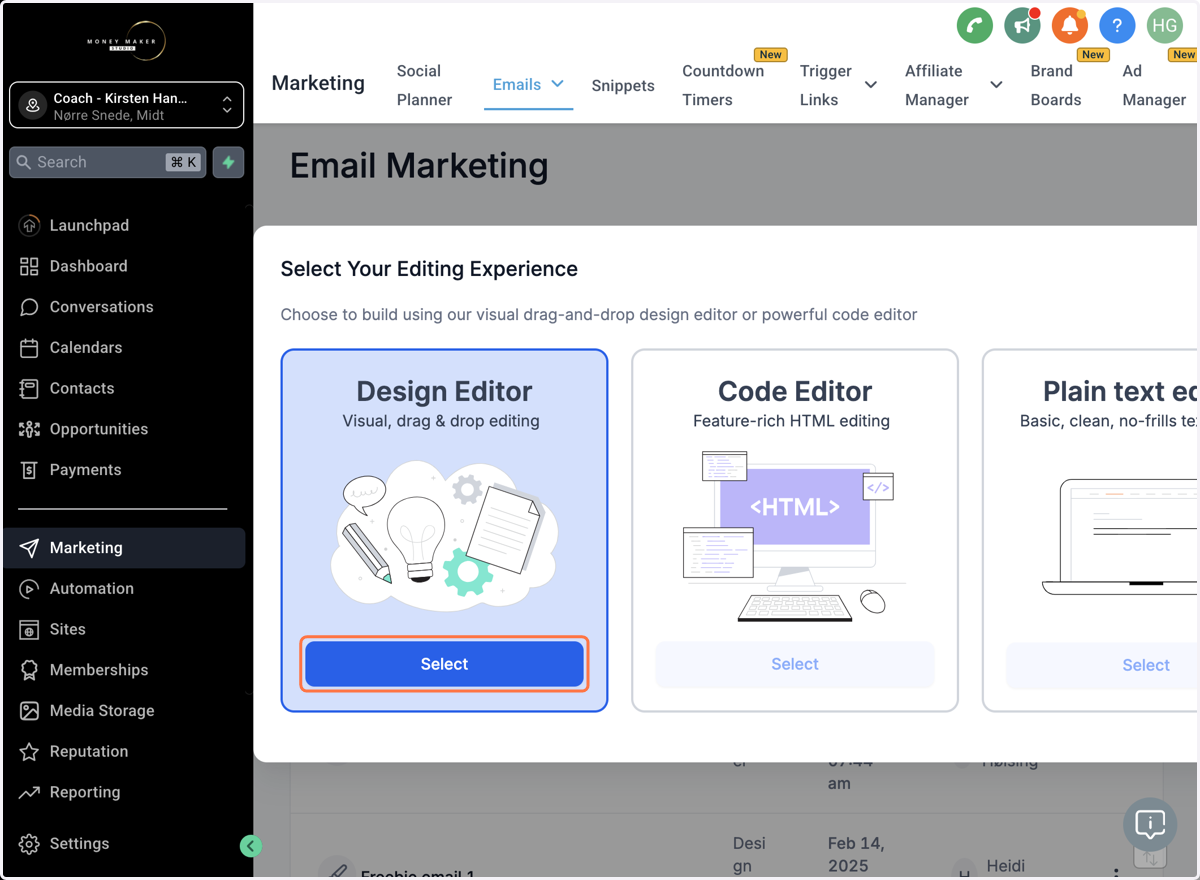The height and width of the screenshot is (880, 1200).
Task: Click the Calendars icon in sidebar
Action: [29, 348]
